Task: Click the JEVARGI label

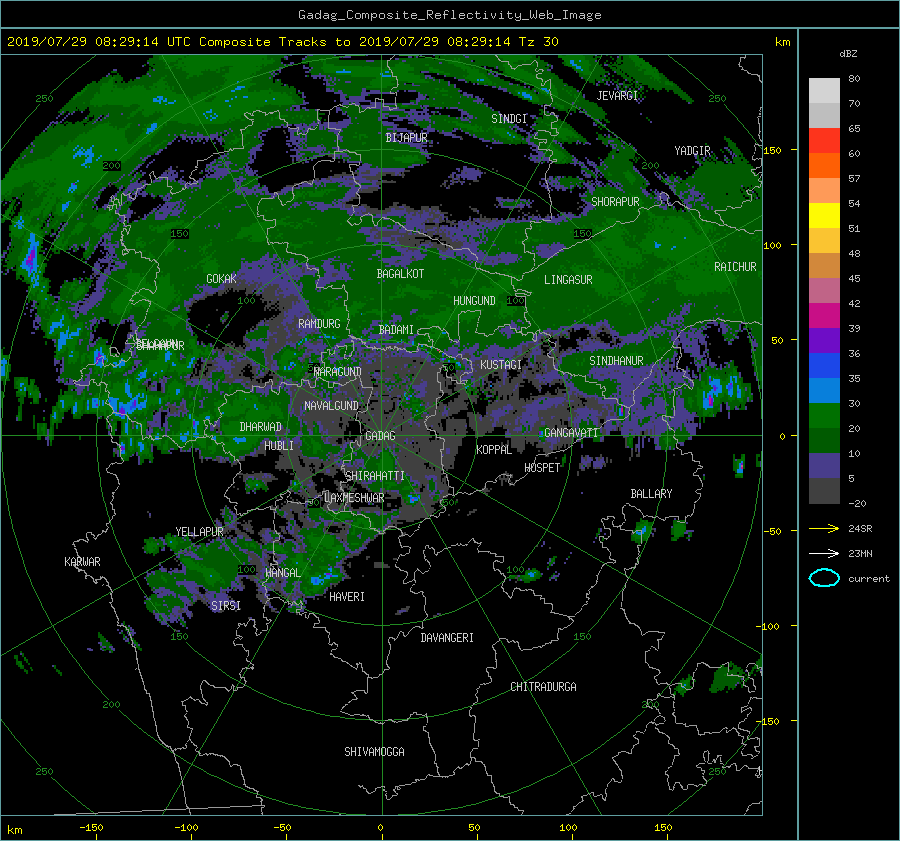Action: point(617,96)
